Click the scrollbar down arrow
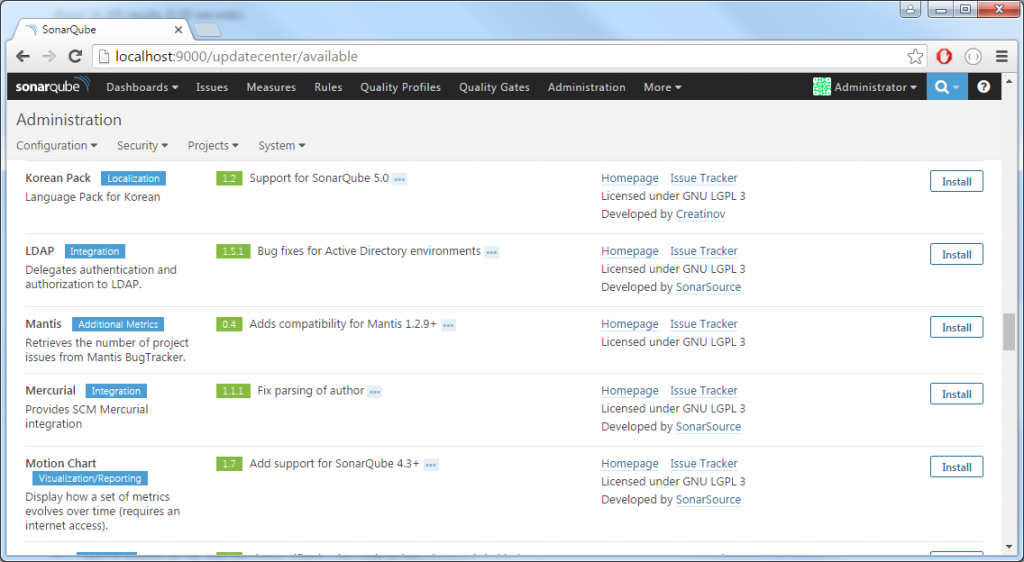The height and width of the screenshot is (562, 1024). coord(1009,547)
